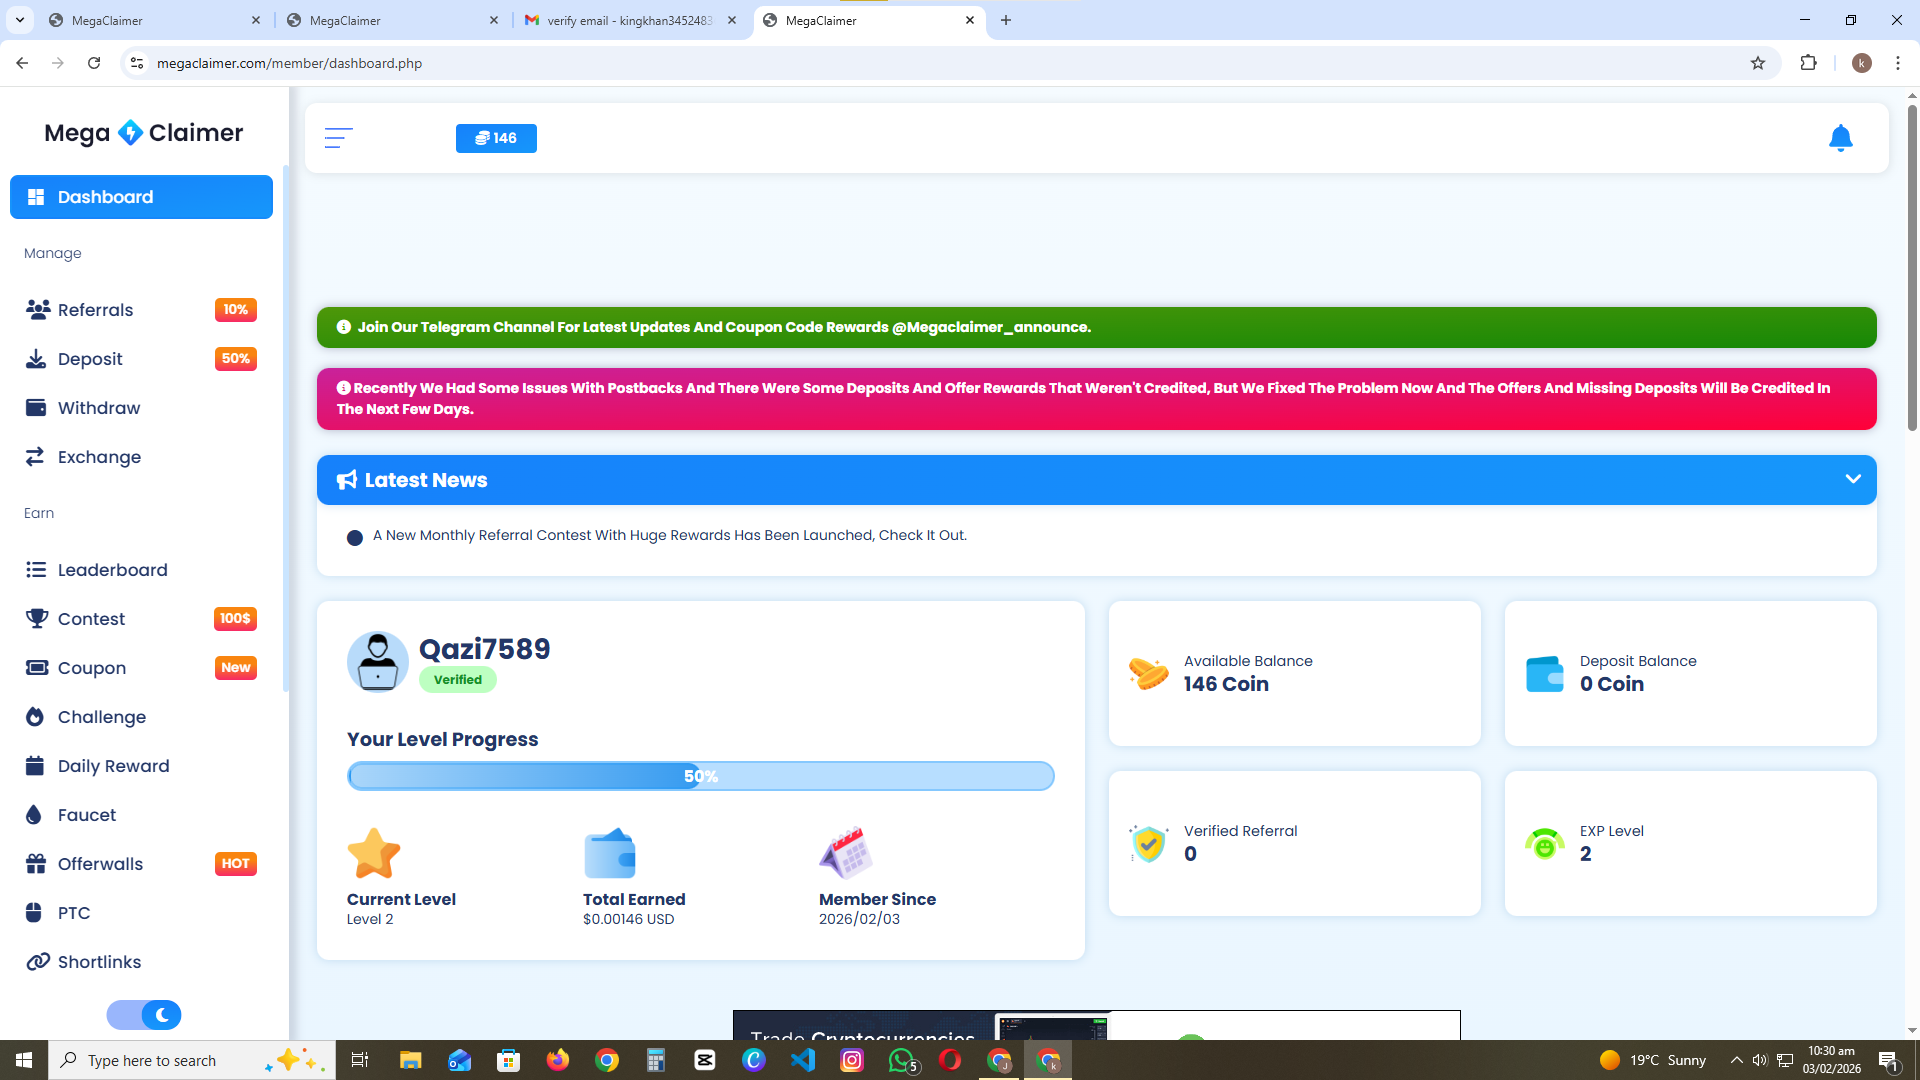Click the Total Earned wallet icon

click(610, 853)
